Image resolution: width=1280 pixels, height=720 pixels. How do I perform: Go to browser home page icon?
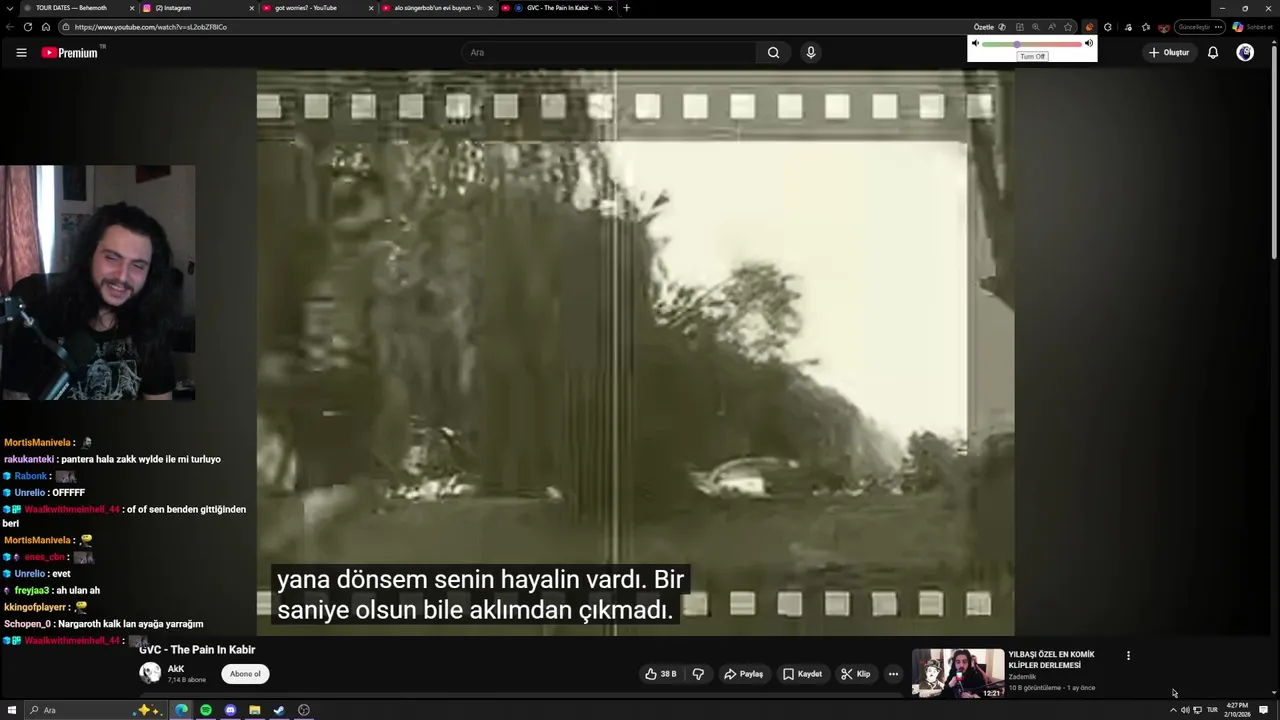[x=45, y=27]
